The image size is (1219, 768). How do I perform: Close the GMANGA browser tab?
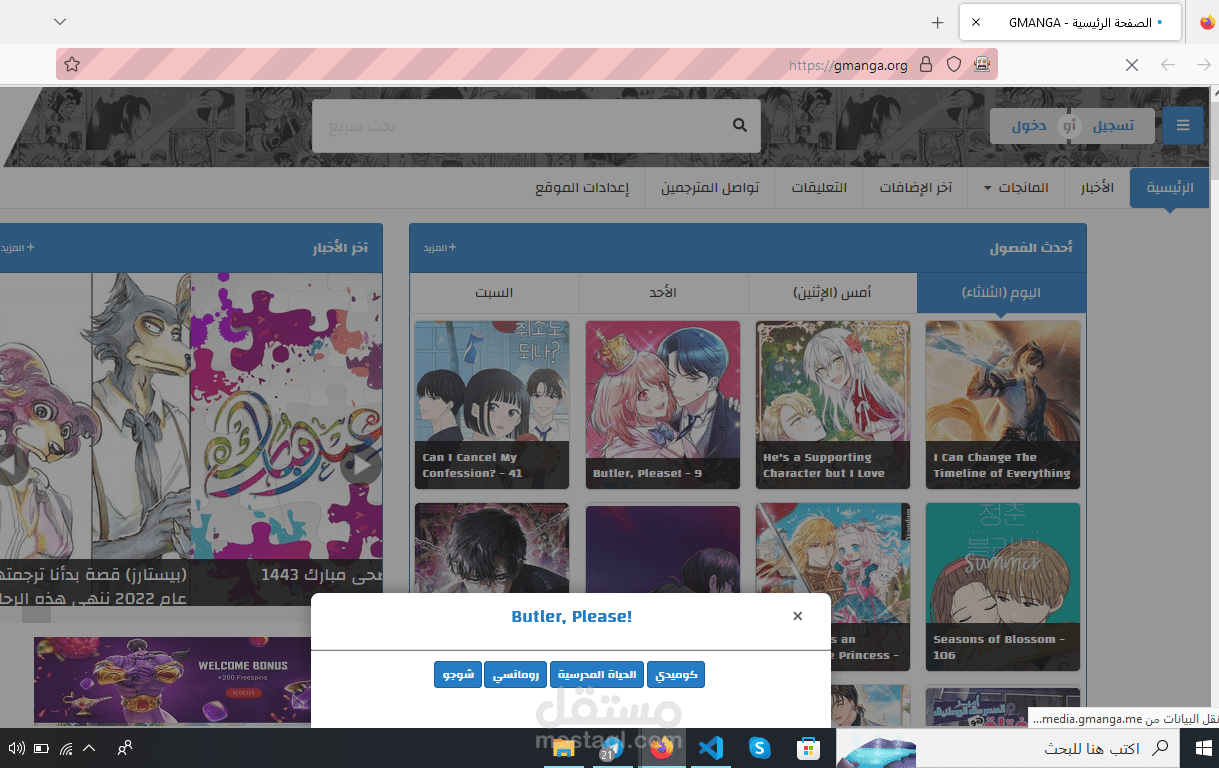976,22
